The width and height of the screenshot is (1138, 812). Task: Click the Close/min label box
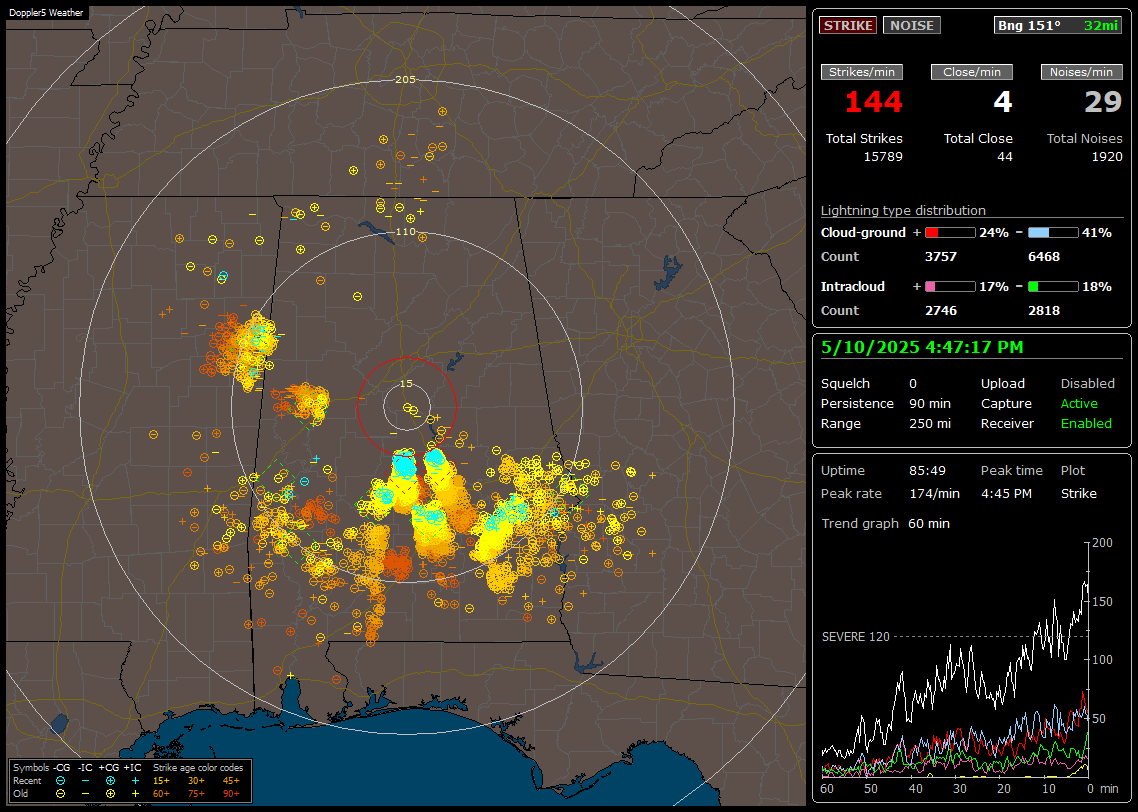tap(972, 72)
